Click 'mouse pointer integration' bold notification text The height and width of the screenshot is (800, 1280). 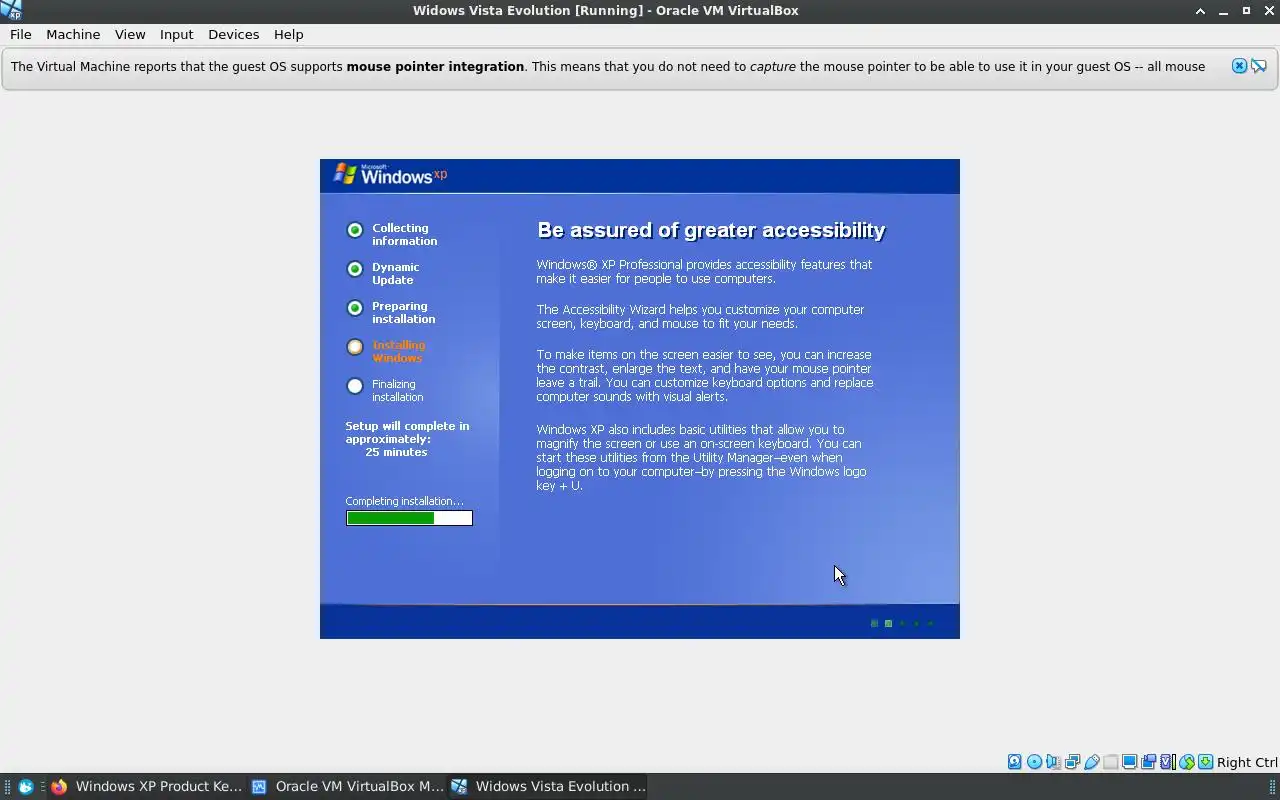(x=435, y=66)
